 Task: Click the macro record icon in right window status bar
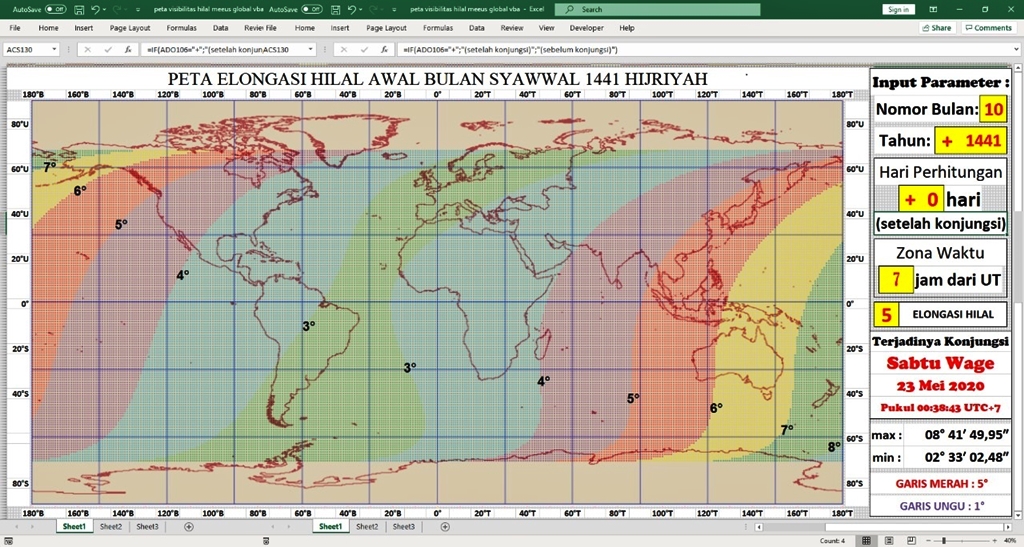click(266, 540)
